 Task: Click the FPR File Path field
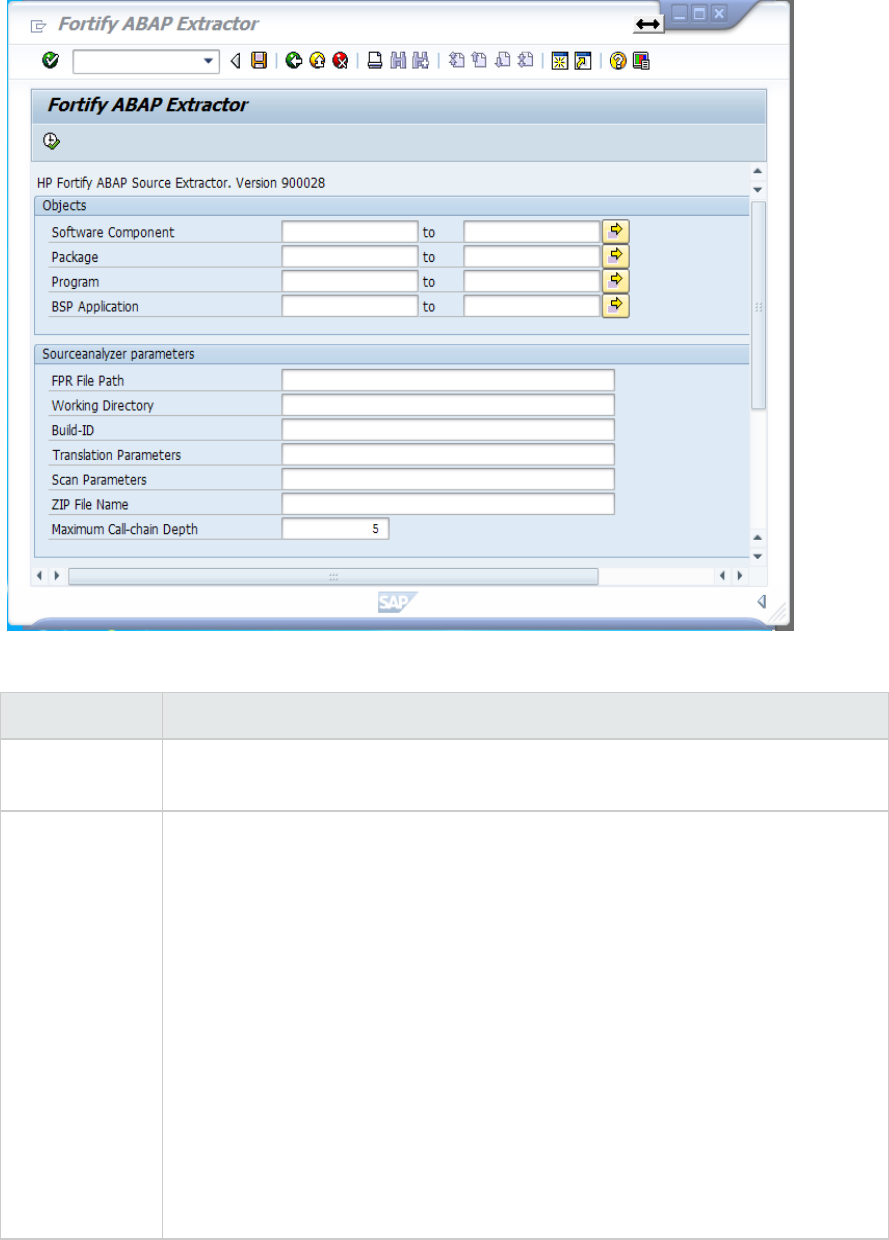[x=448, y=380]
